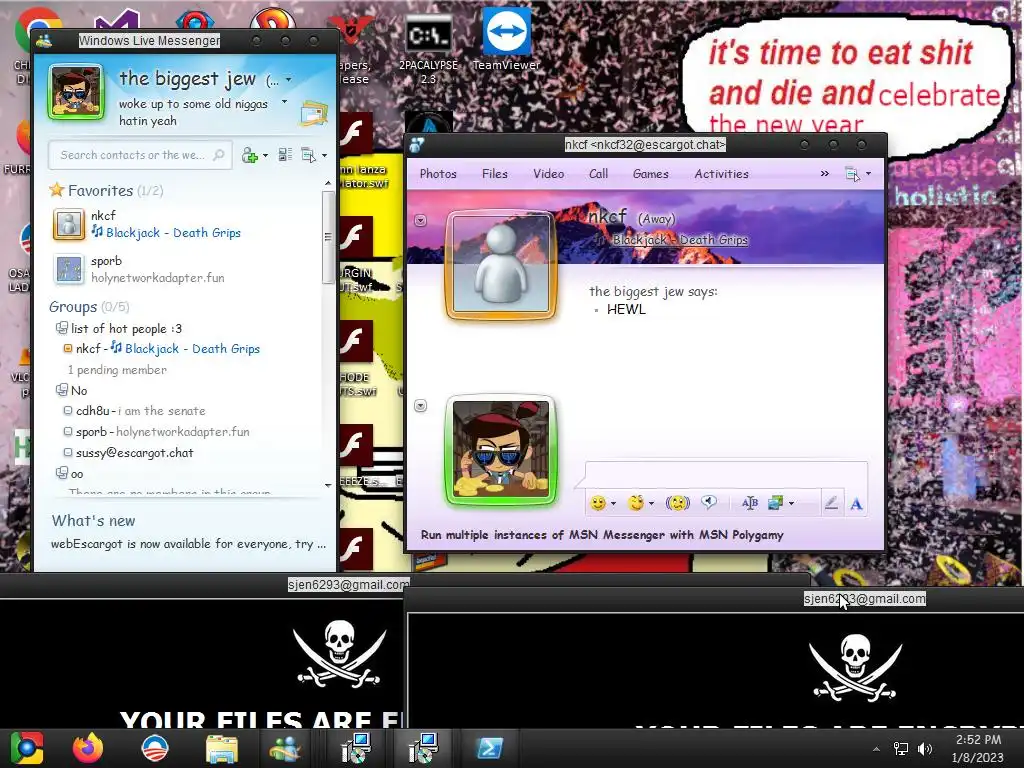Screen dimensions: 1024x768
Task: Open the background picture dropdown arrow
Action: click(x=792, y=503)
